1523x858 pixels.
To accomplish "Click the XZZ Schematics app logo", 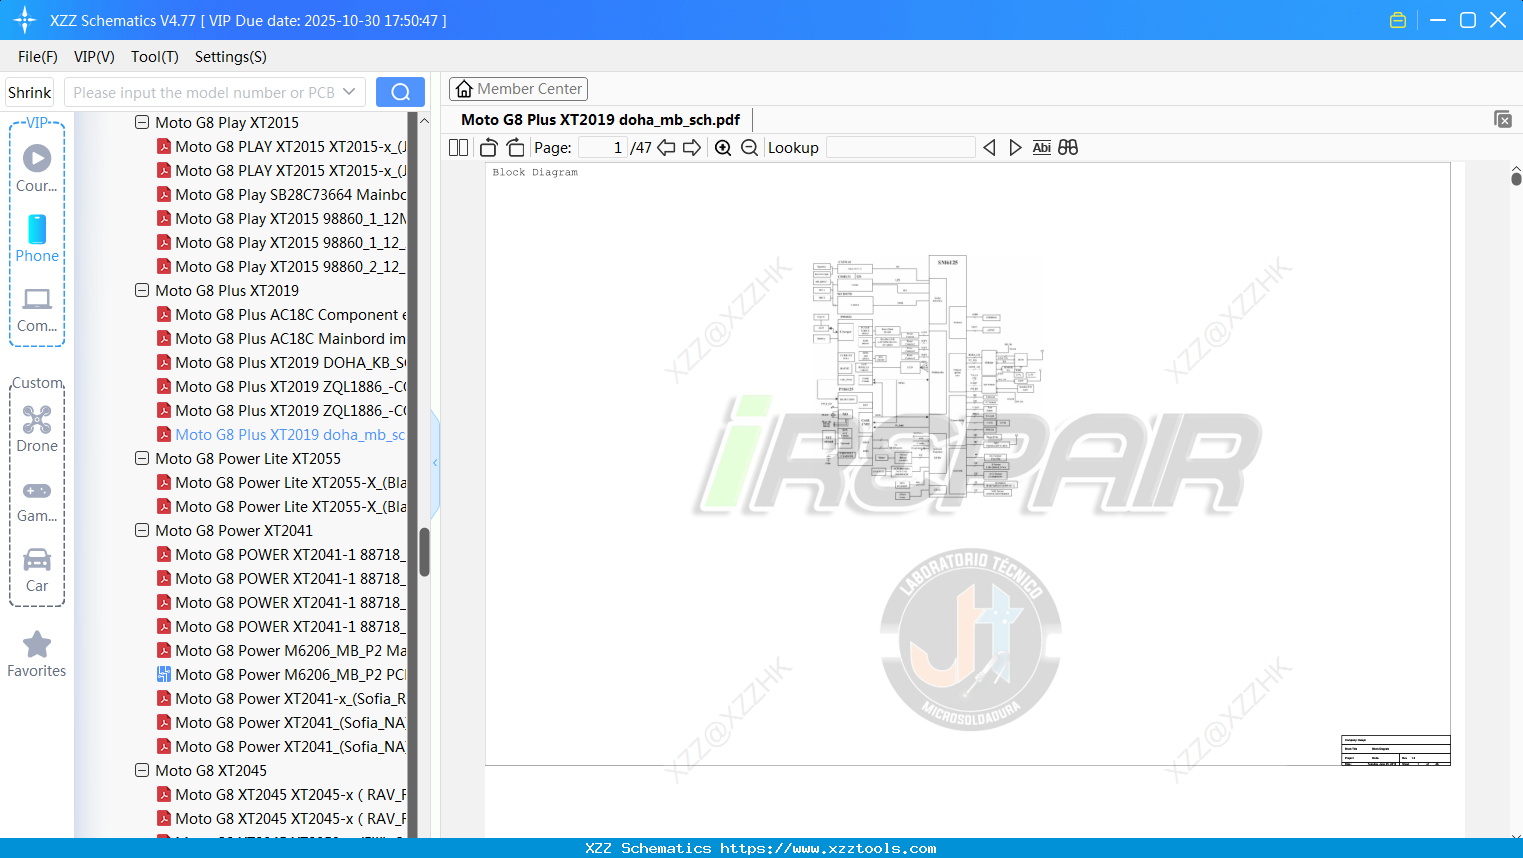I will coord(25,20).
